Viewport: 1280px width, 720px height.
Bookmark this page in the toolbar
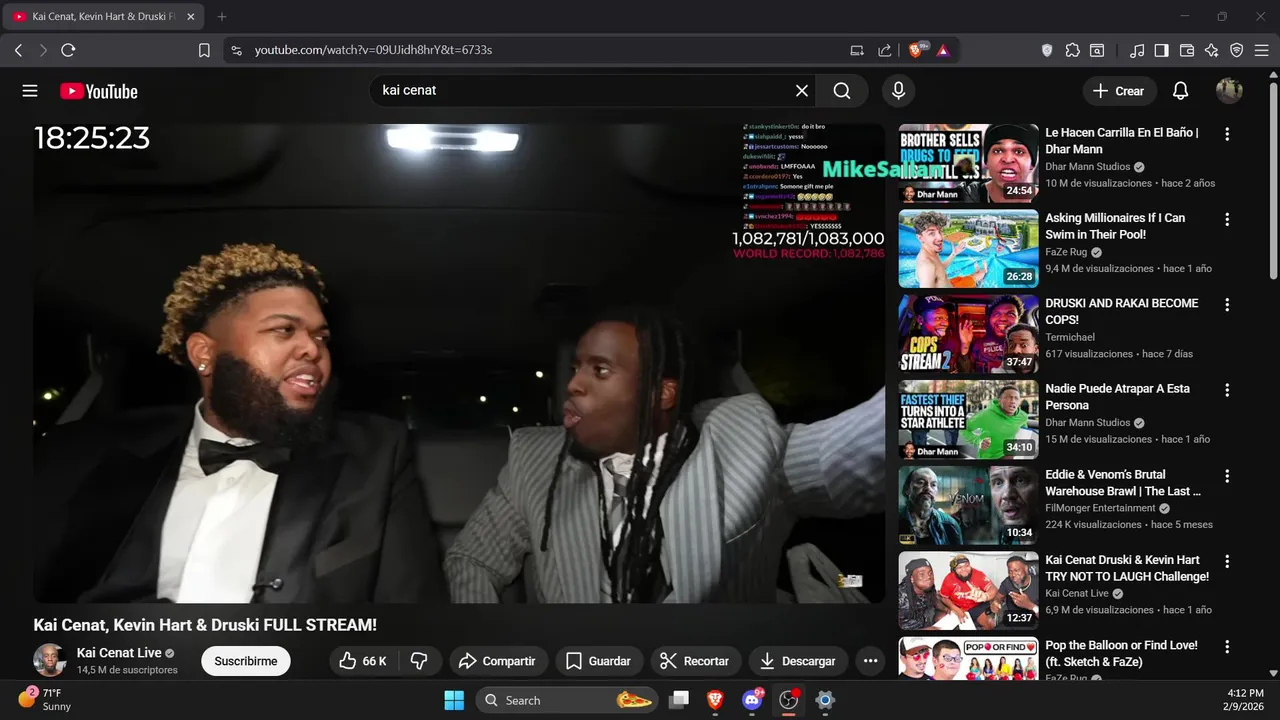pyautogui.click(x=204, y=50)
